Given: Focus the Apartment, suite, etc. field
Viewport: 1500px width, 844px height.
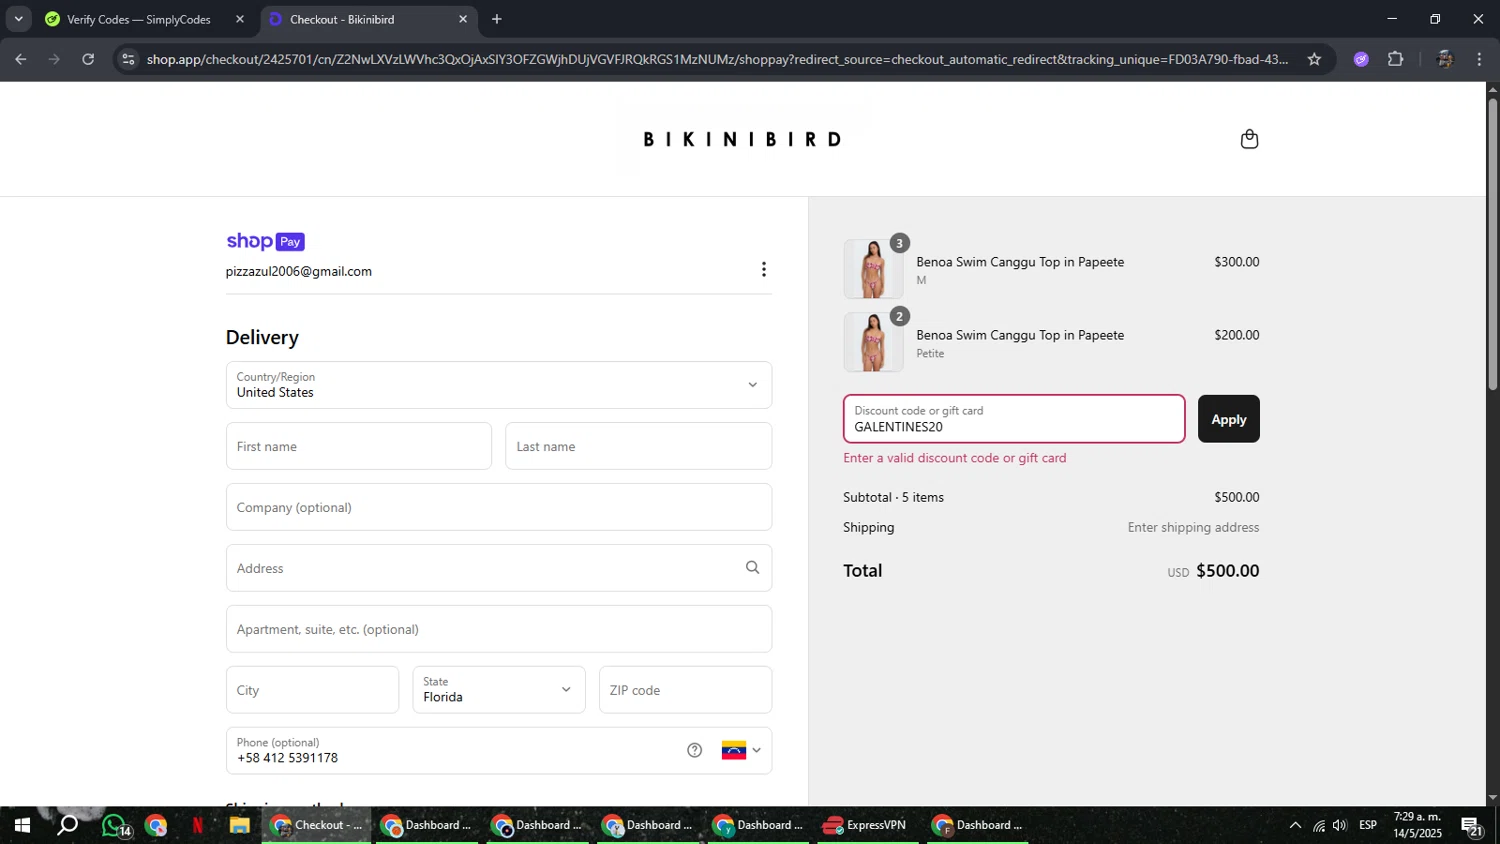Looking at the screenshot, I should tap(499, 629).
